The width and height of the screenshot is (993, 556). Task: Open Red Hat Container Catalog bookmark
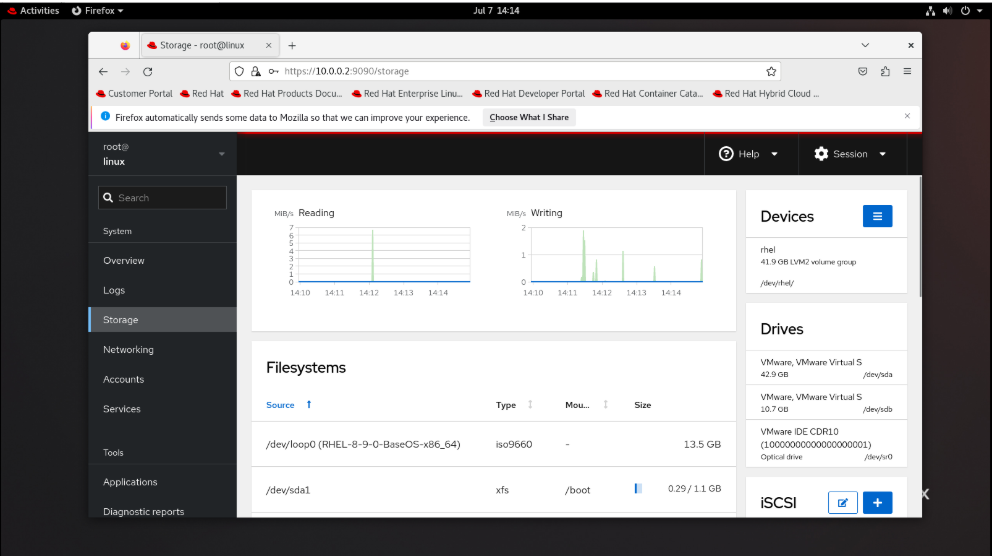point(648,94)
